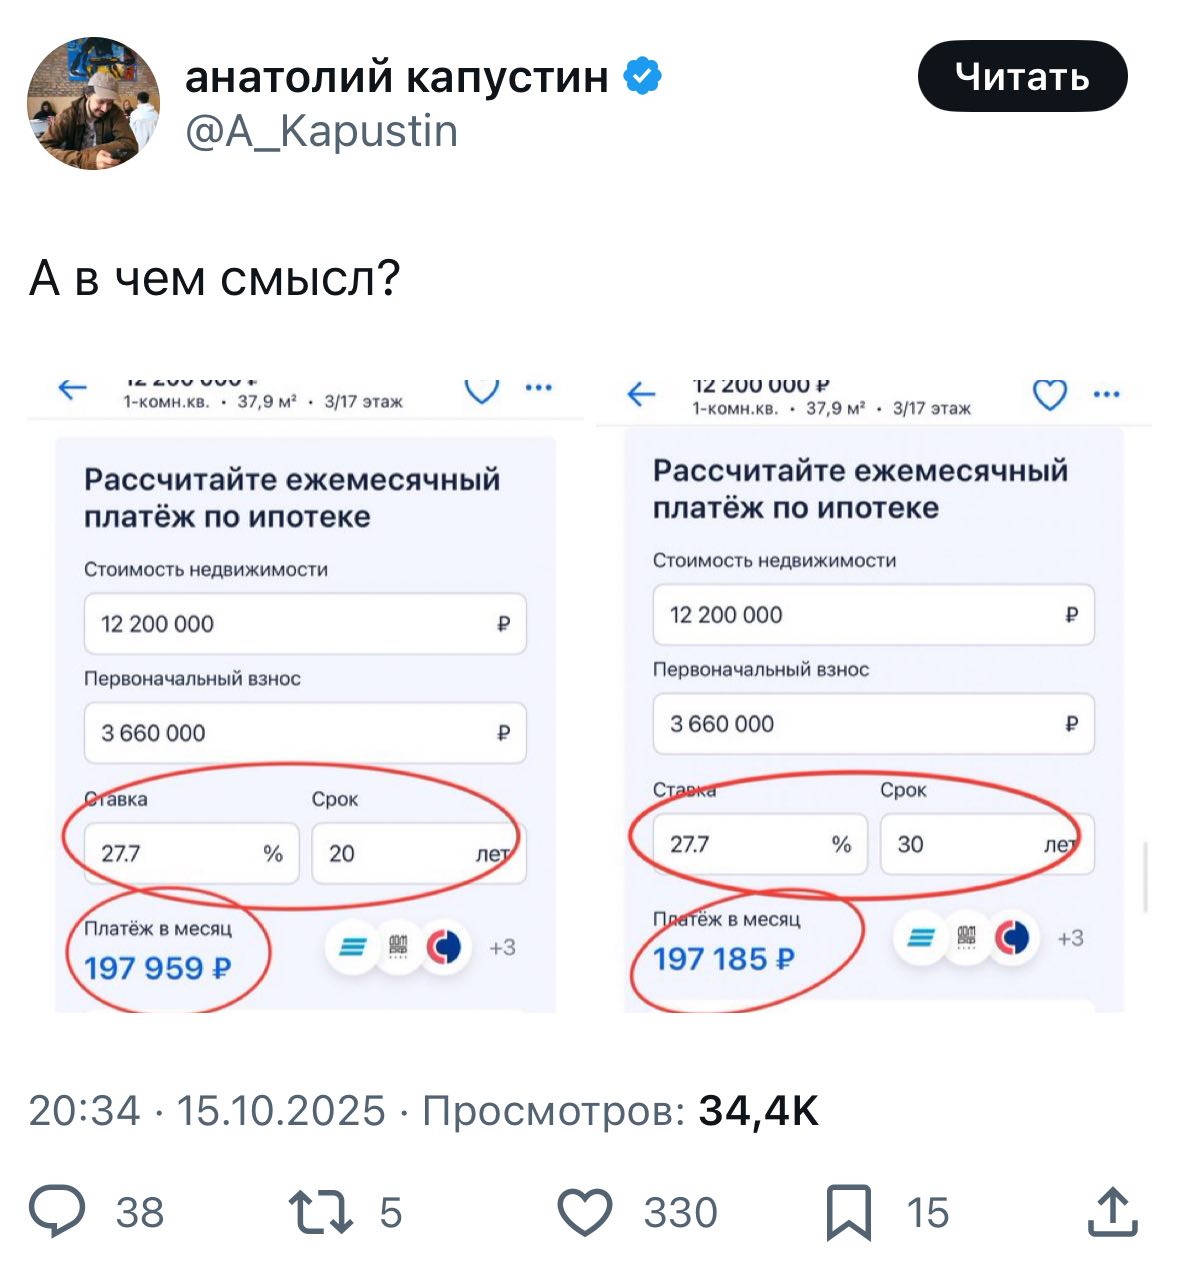
Task: Bookmark this tweet
Action: tap(849, 1211)
